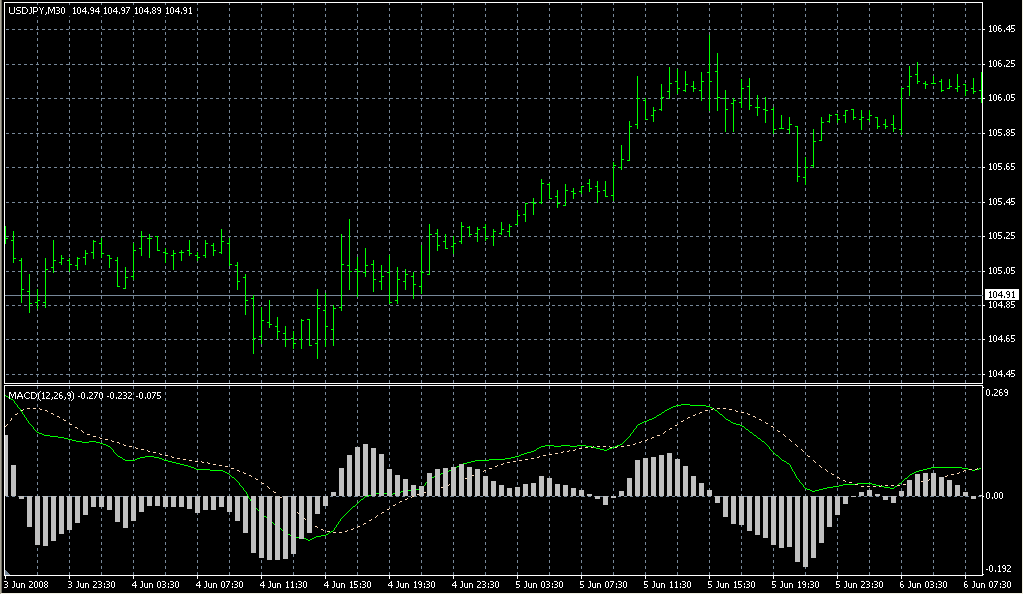Image resolution: width=1024 pixels, height=594 pixels.
Task: Select the 105.05 price scale label
Action: tap(1001, 270)
